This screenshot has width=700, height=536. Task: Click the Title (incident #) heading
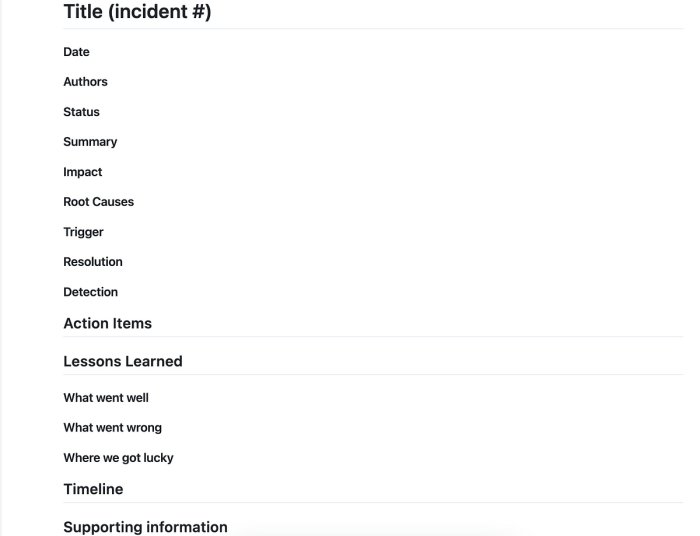point(137,12)
